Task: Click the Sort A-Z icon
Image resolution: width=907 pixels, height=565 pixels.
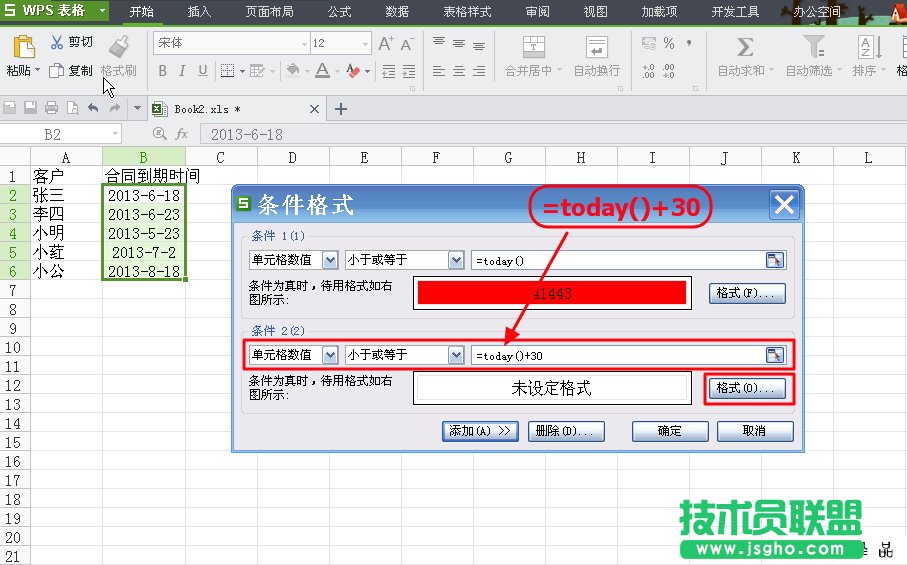Action: [869, 47]
